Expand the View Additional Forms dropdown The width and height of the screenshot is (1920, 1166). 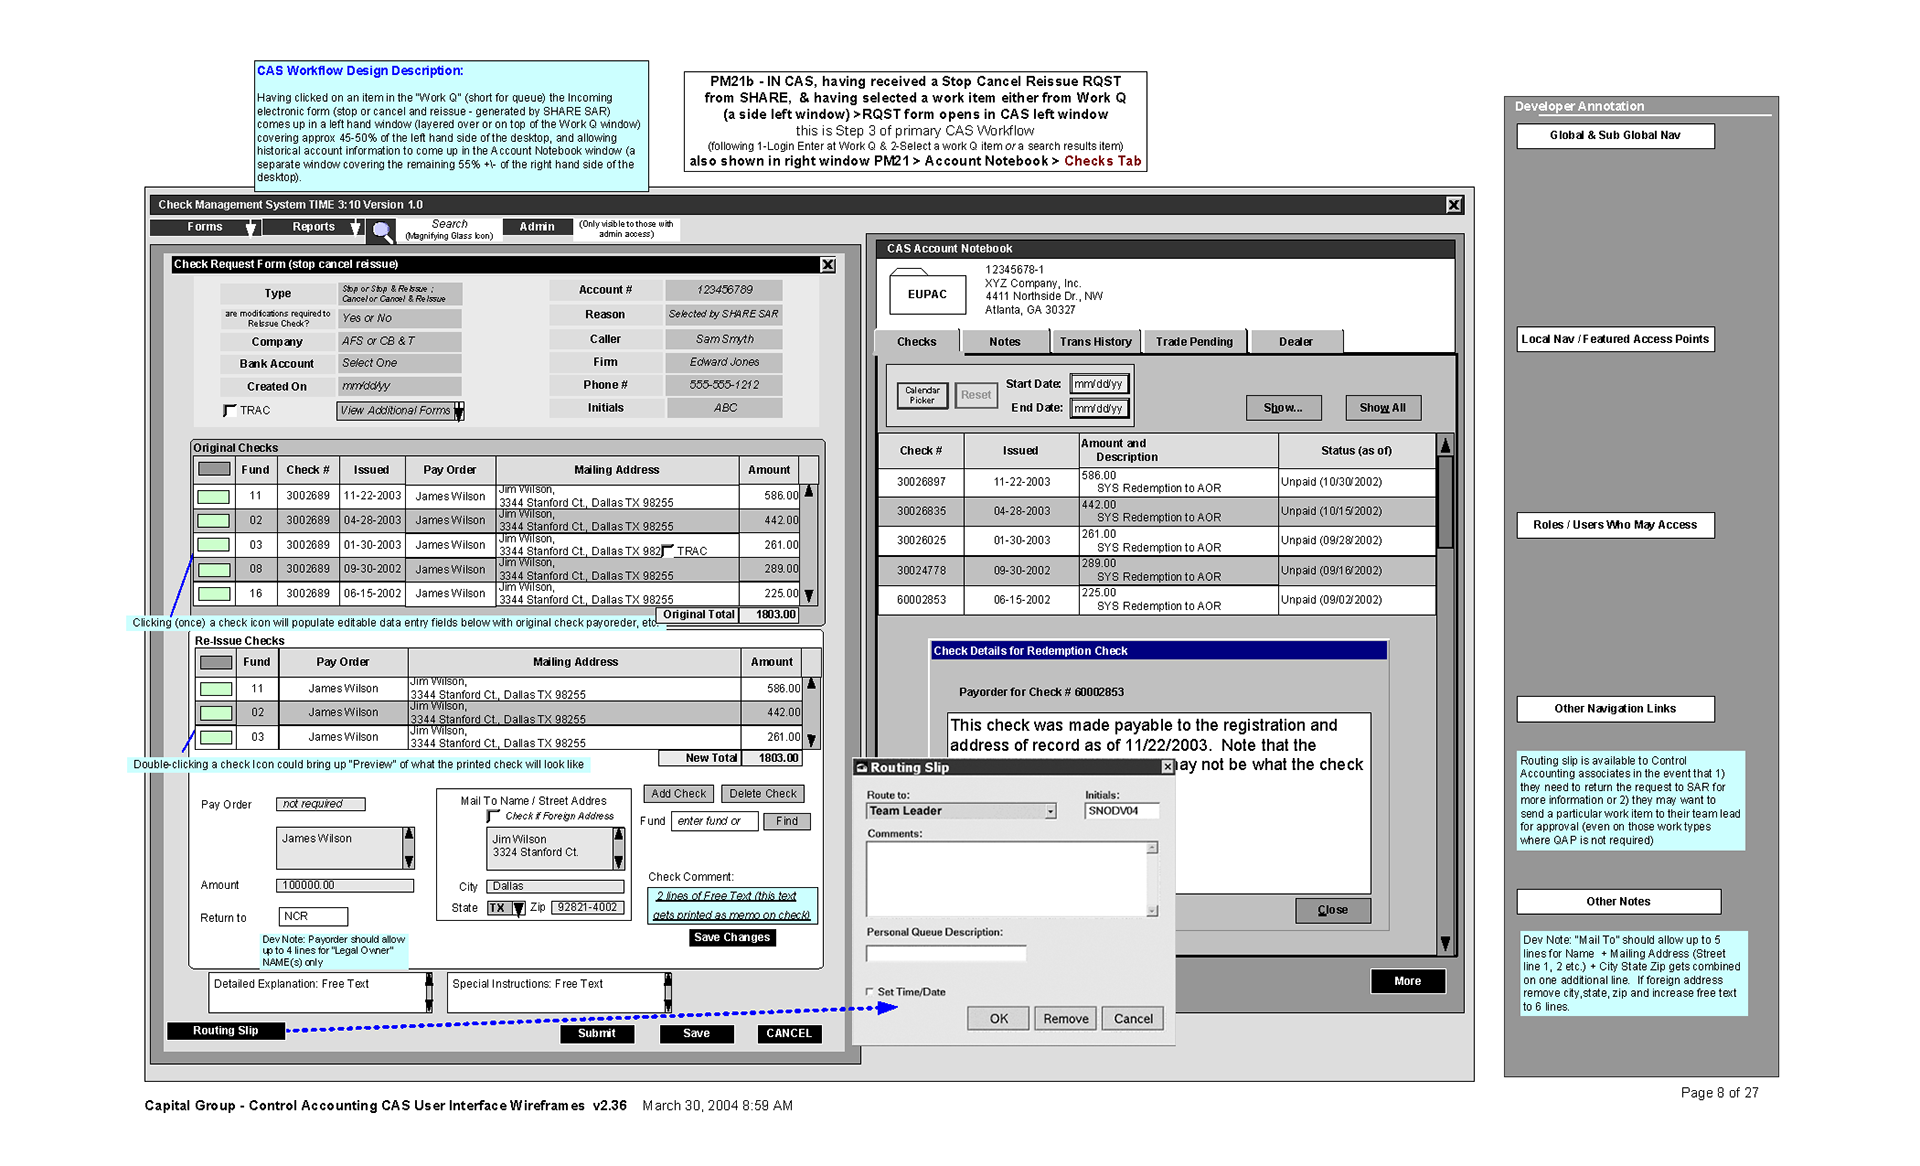click(x=459, y=411)
